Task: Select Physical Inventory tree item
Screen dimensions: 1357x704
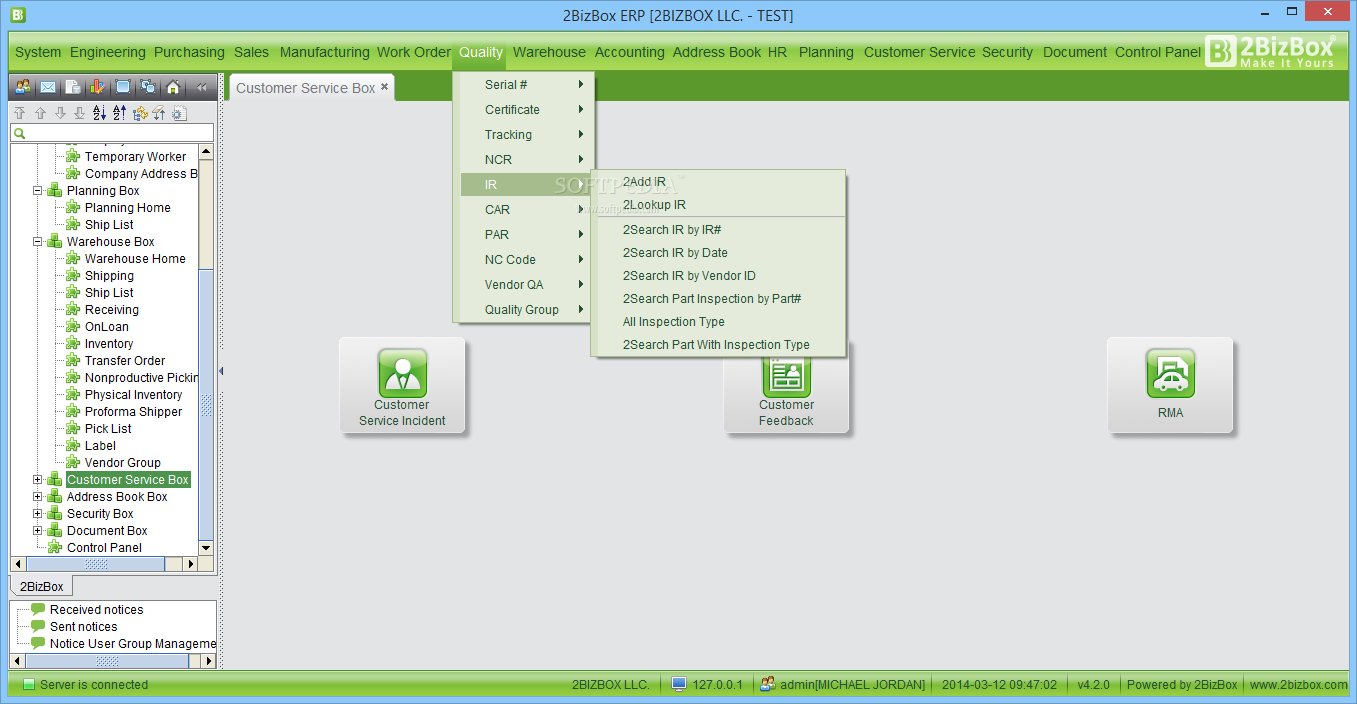Action: 133,395
